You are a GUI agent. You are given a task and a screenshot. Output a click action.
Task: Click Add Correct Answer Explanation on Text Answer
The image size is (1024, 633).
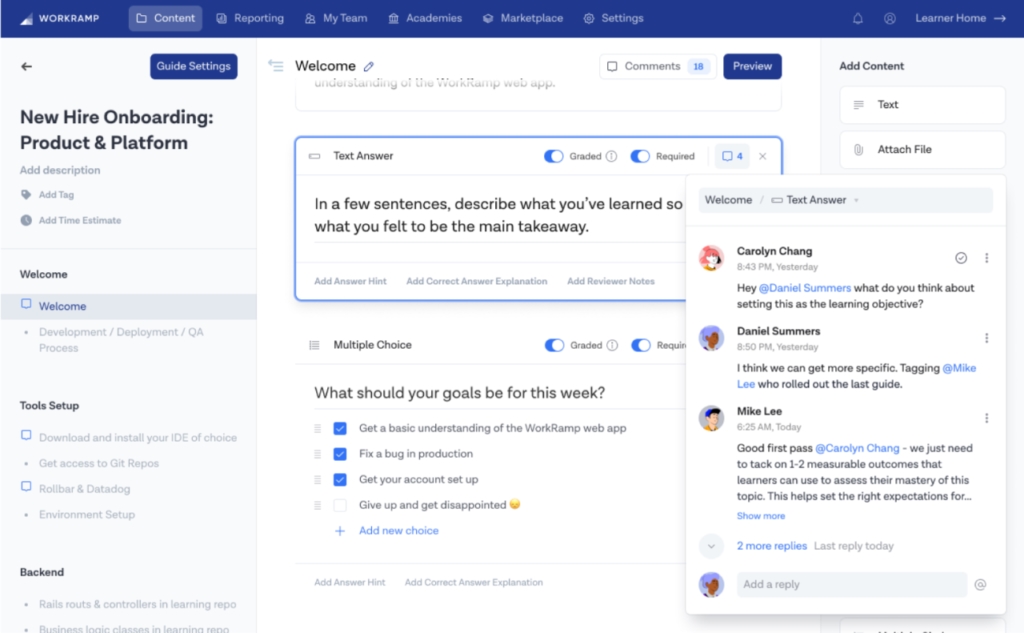click(x=477, y=281)
